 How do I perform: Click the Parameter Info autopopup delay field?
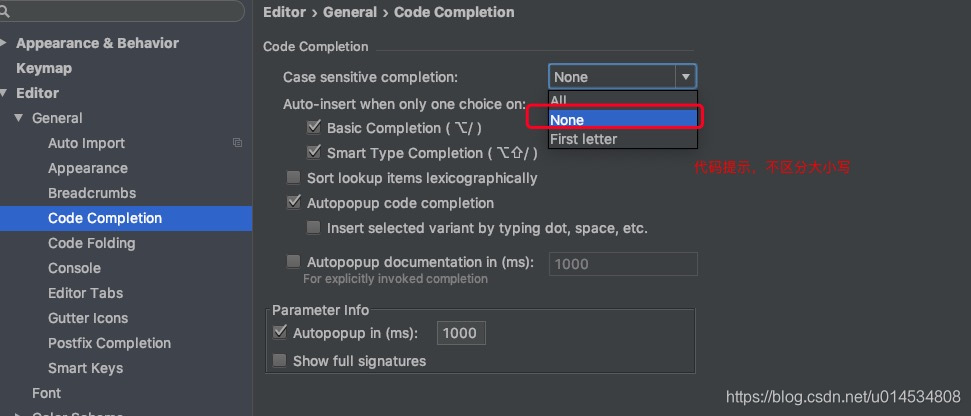pos(460,333)
